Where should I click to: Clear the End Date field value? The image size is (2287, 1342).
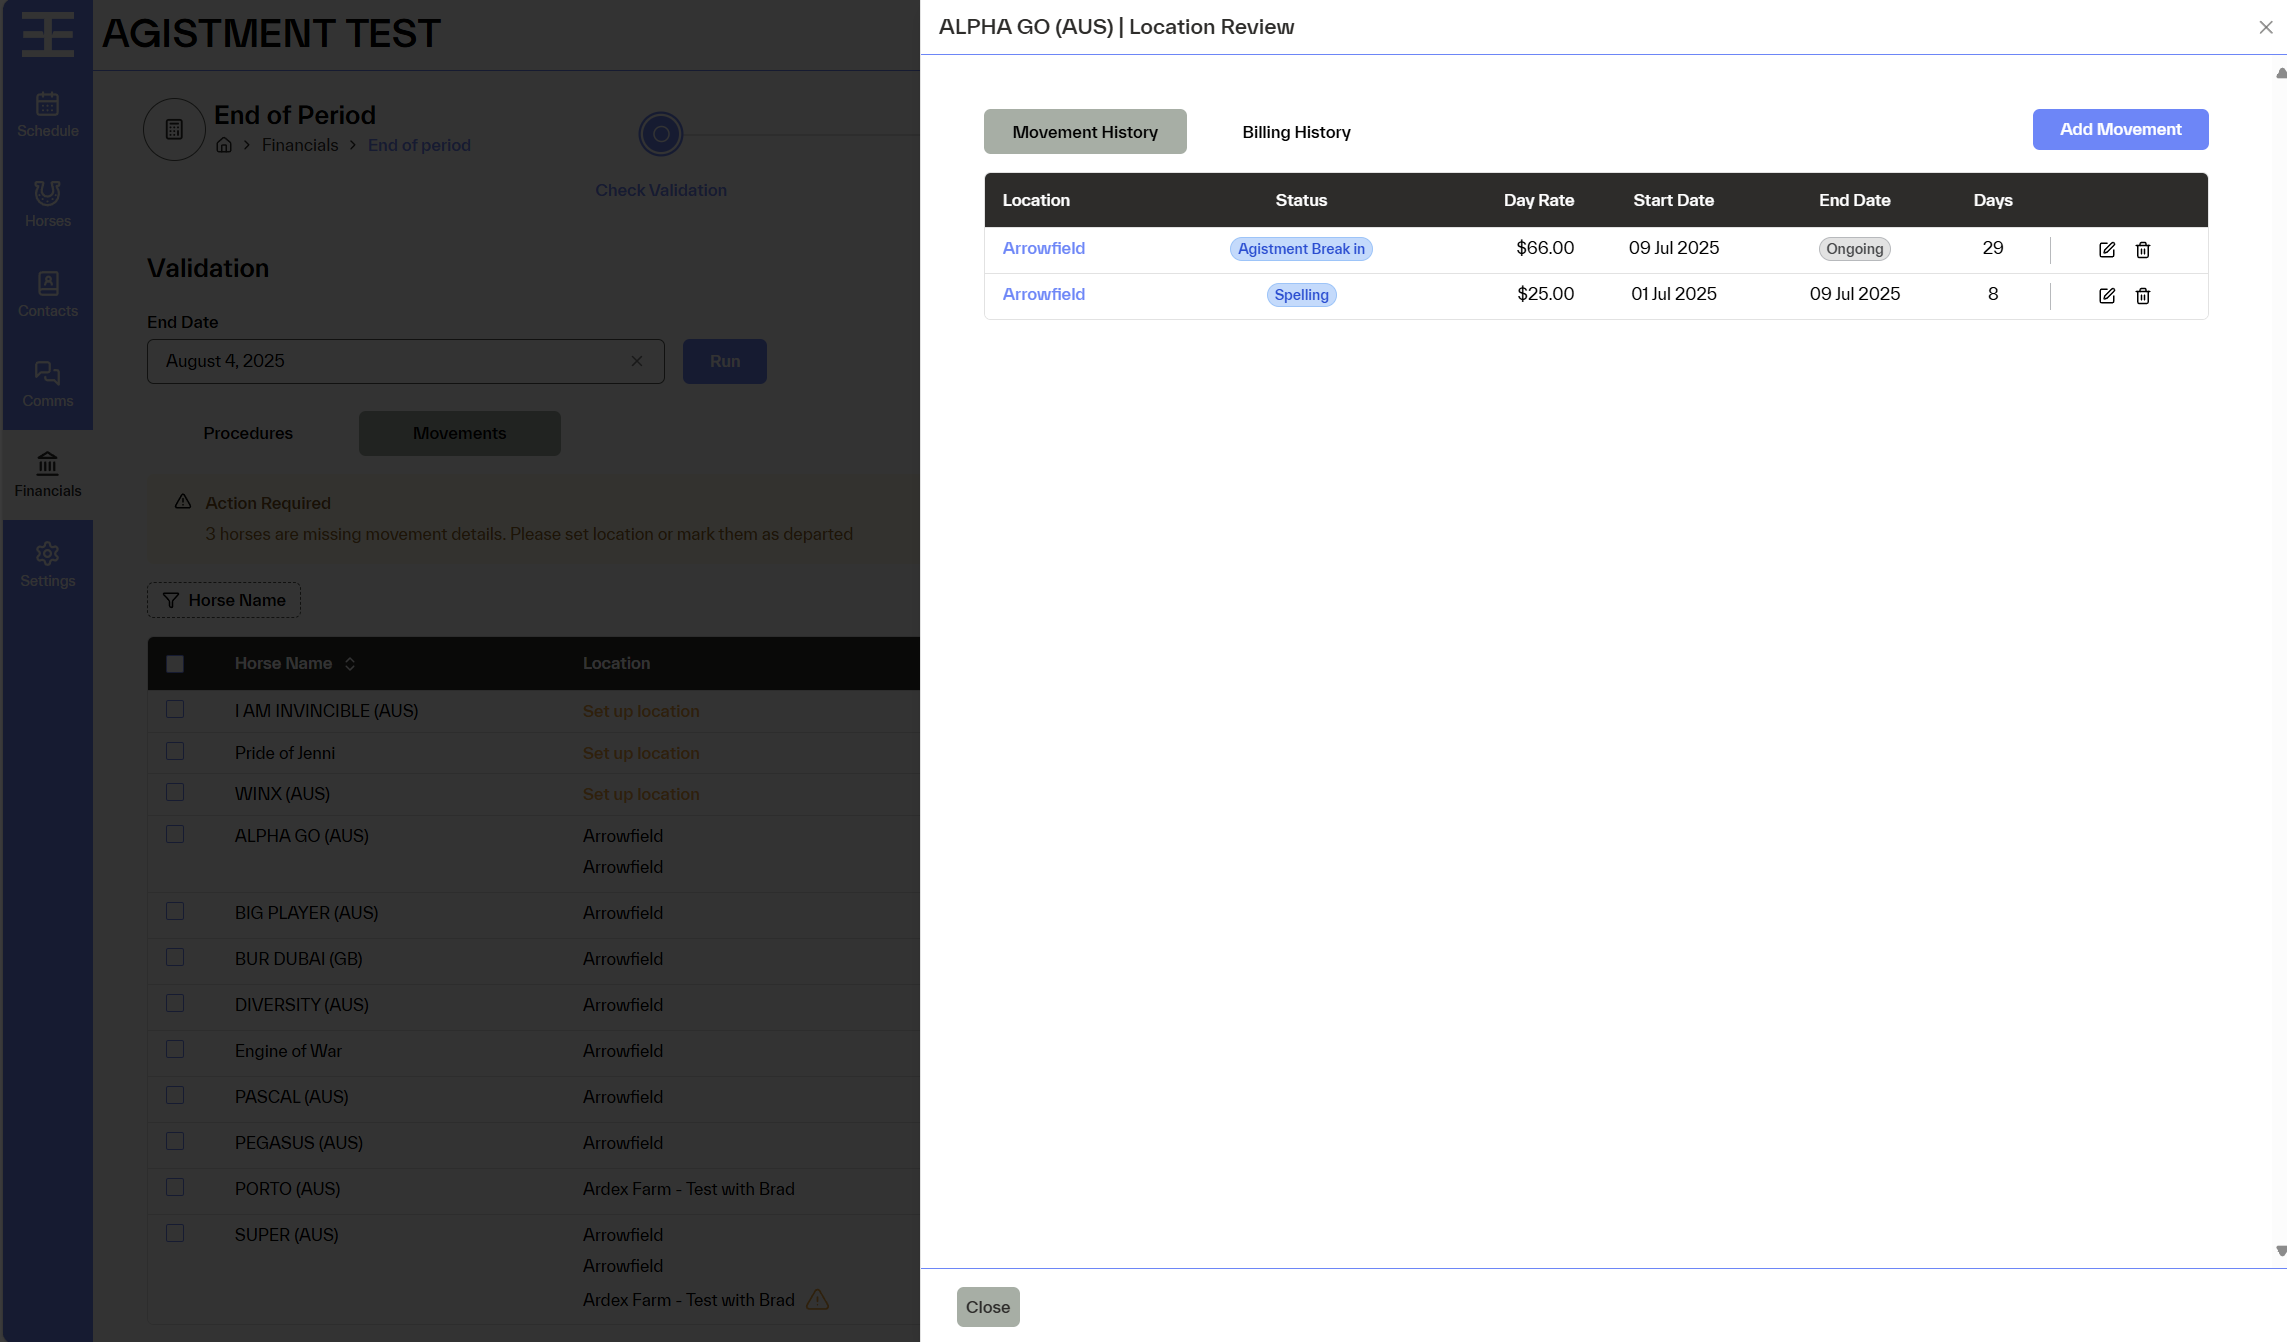[x=637, y=361]
